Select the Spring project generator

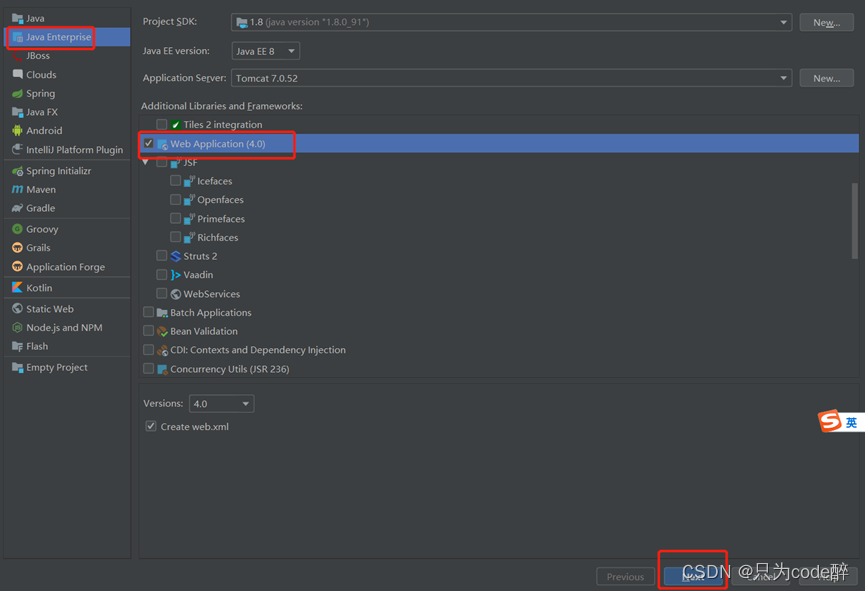(38, 93)
